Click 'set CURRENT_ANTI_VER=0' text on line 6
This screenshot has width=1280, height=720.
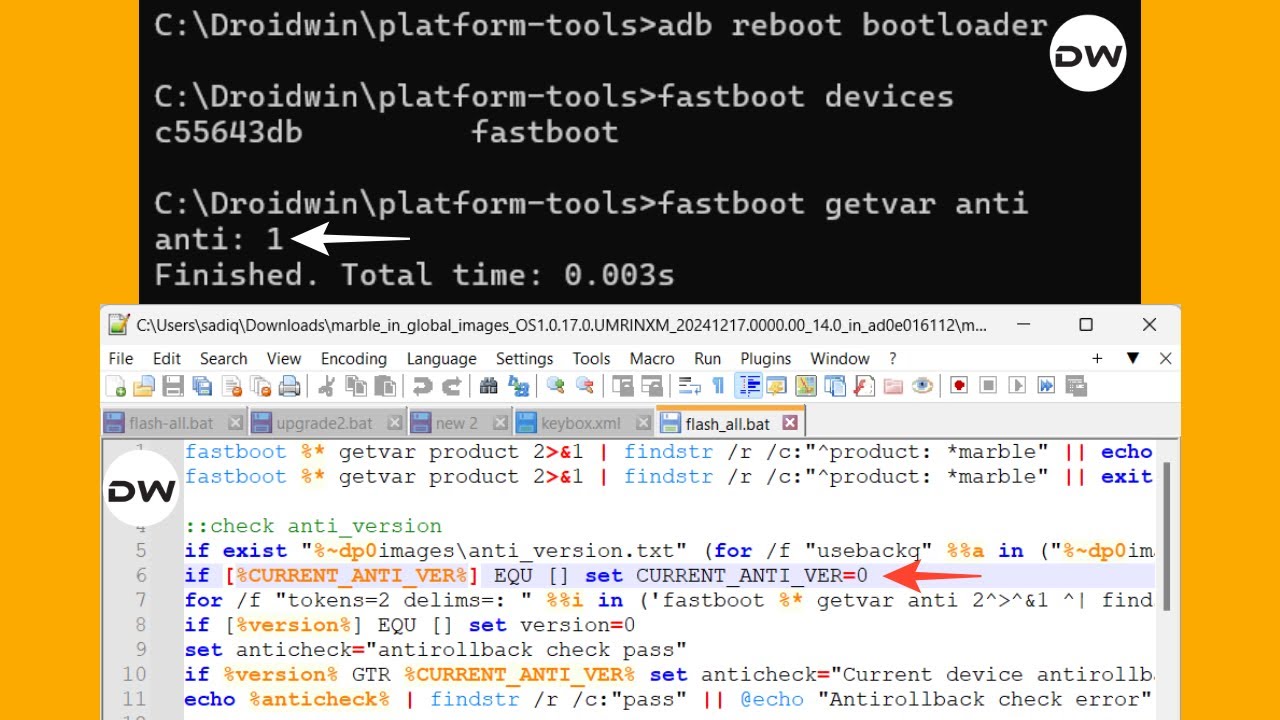[x=727, y=575]
